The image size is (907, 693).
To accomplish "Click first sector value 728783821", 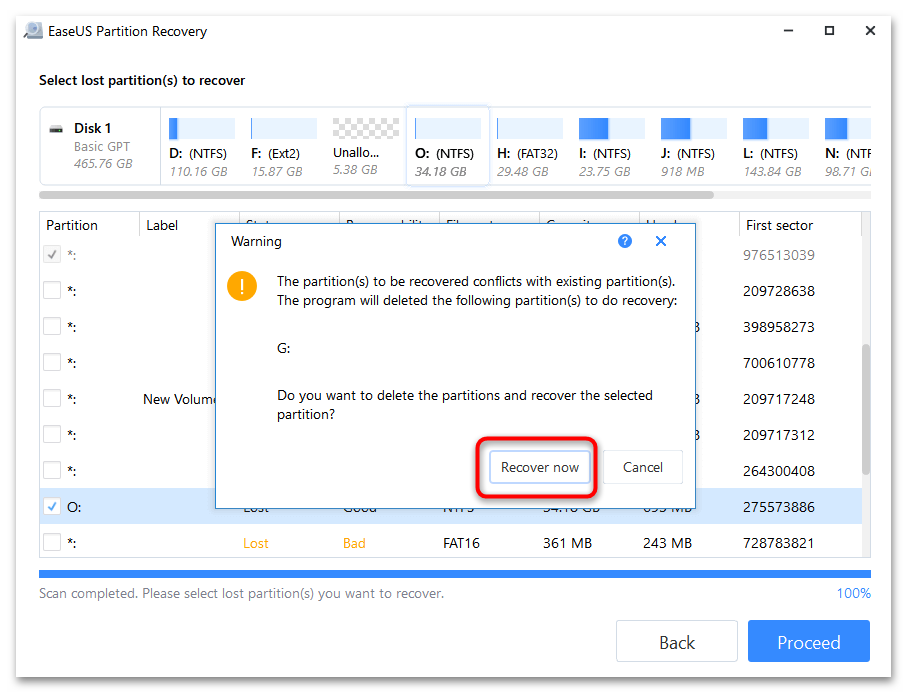I will 779,543.
